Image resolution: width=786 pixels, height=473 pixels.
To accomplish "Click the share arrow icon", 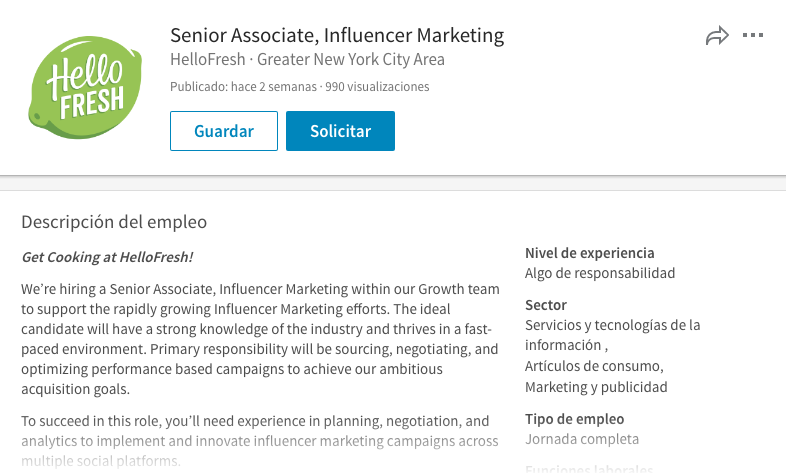I will [x=717, y=36].
